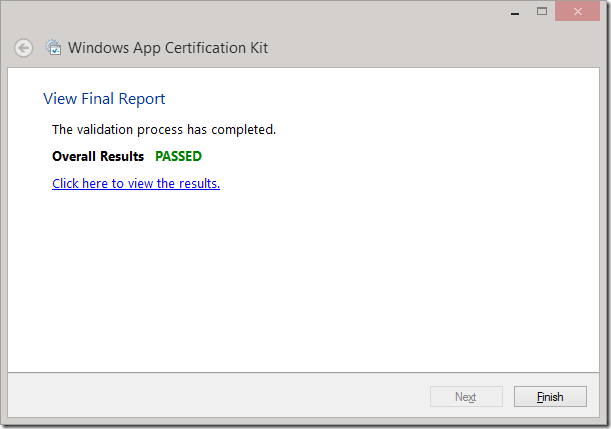The height and width of the screenshot is (429, 611).
Task: Click 'The validation process has completed.' text
Action: (164, 129)
